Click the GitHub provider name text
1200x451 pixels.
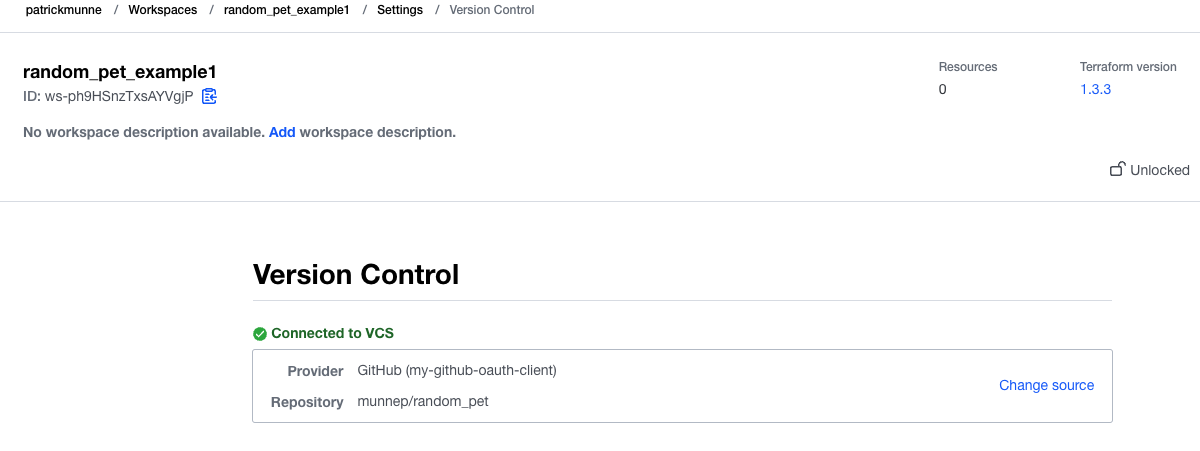[457, 370]
